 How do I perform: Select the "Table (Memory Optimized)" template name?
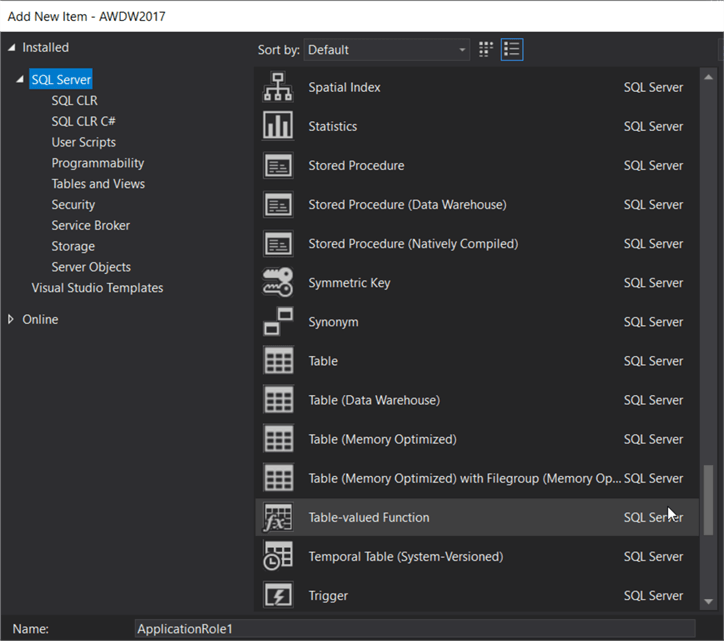pos(382,439)
